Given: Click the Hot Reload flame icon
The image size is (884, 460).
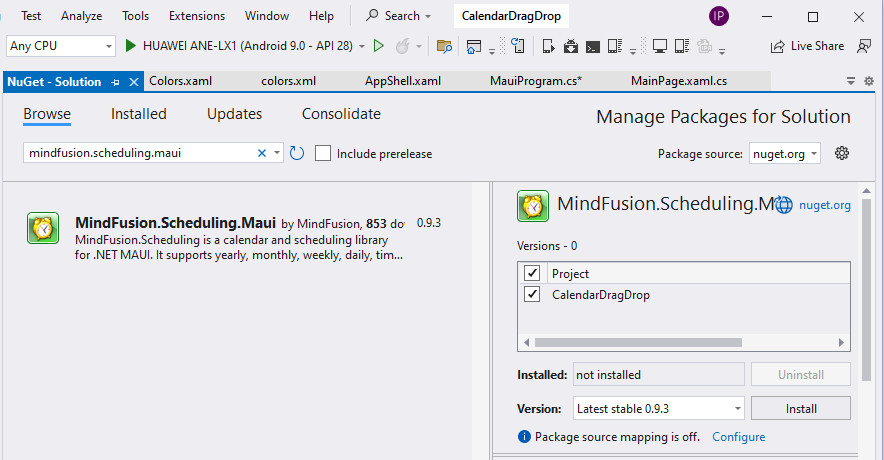Looking at the screenshot, I should (403, 46).
